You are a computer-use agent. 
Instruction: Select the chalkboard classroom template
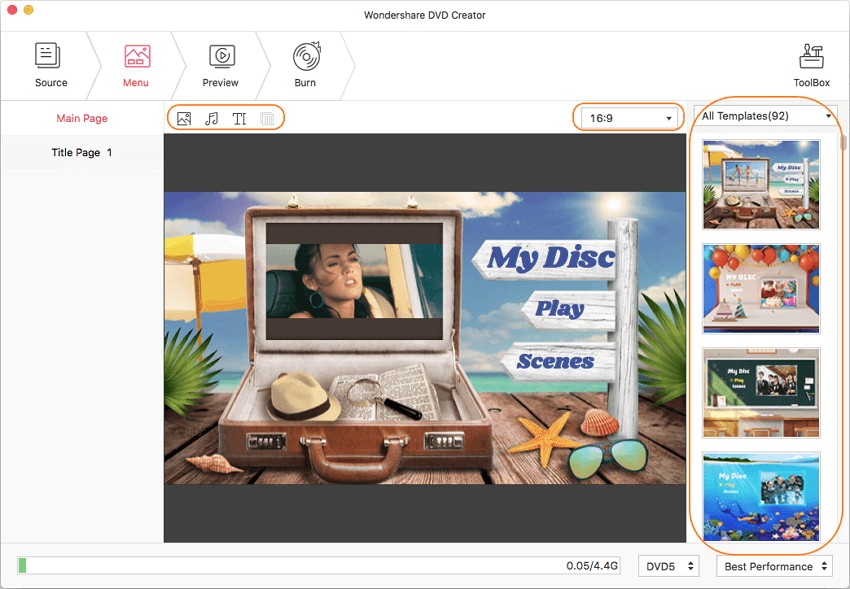761,392
